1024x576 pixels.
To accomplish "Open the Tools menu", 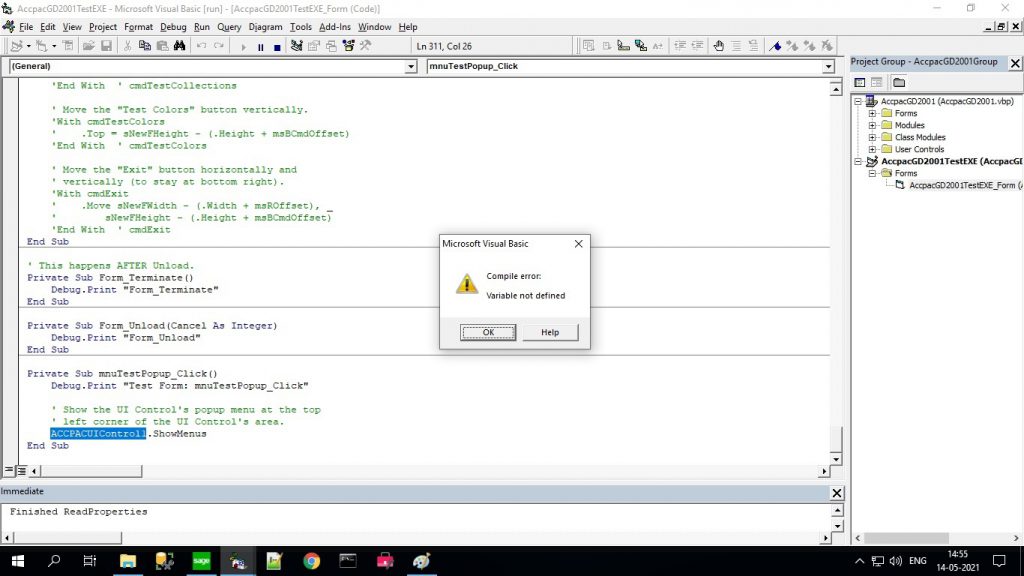I will [x=300, y=27].
